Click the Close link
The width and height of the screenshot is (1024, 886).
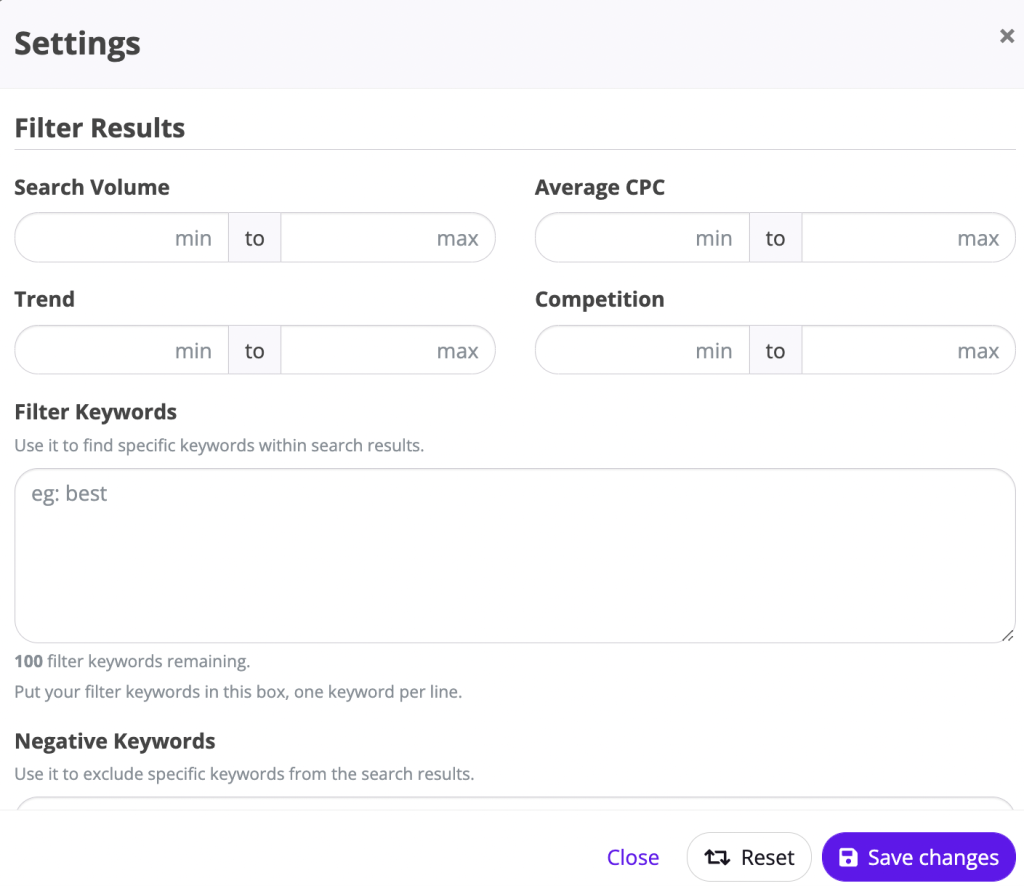coord(633,857)
